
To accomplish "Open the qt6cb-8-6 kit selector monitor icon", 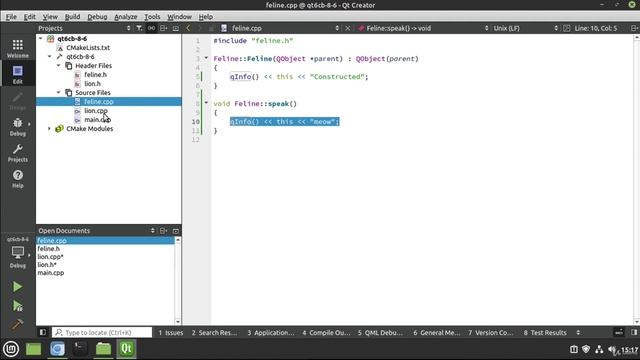I will (18, 253).
